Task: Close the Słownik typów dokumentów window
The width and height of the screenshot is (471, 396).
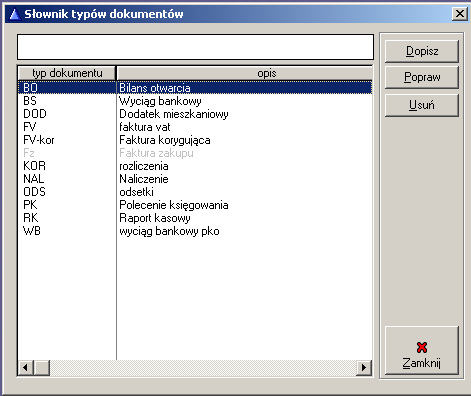Action: (460, 14)
